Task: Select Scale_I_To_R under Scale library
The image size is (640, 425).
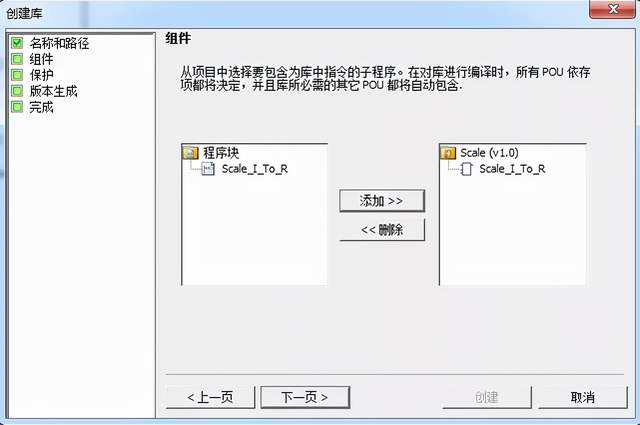Action: pos(512,169)
